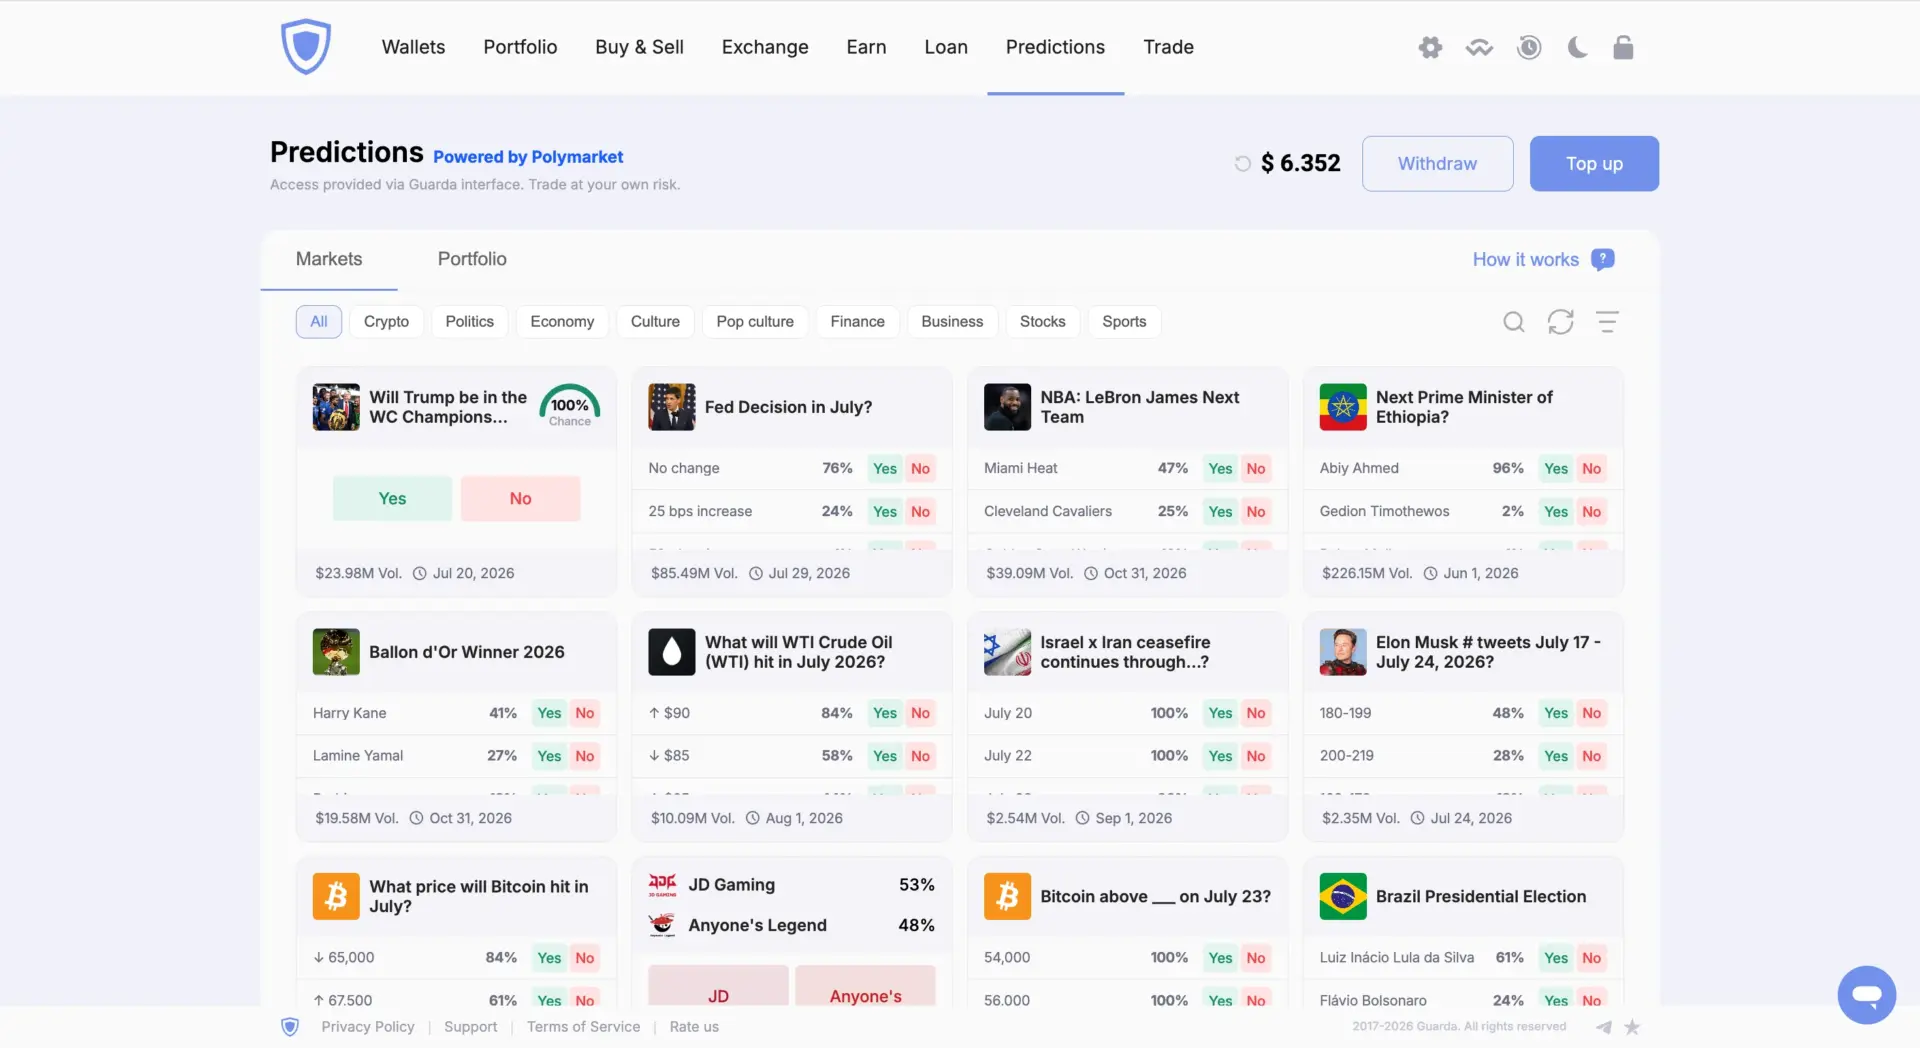This screenshot has width=1920, height=1048.
Task: Click the footer Guarda shield icon
Action: coord(290,1027)
